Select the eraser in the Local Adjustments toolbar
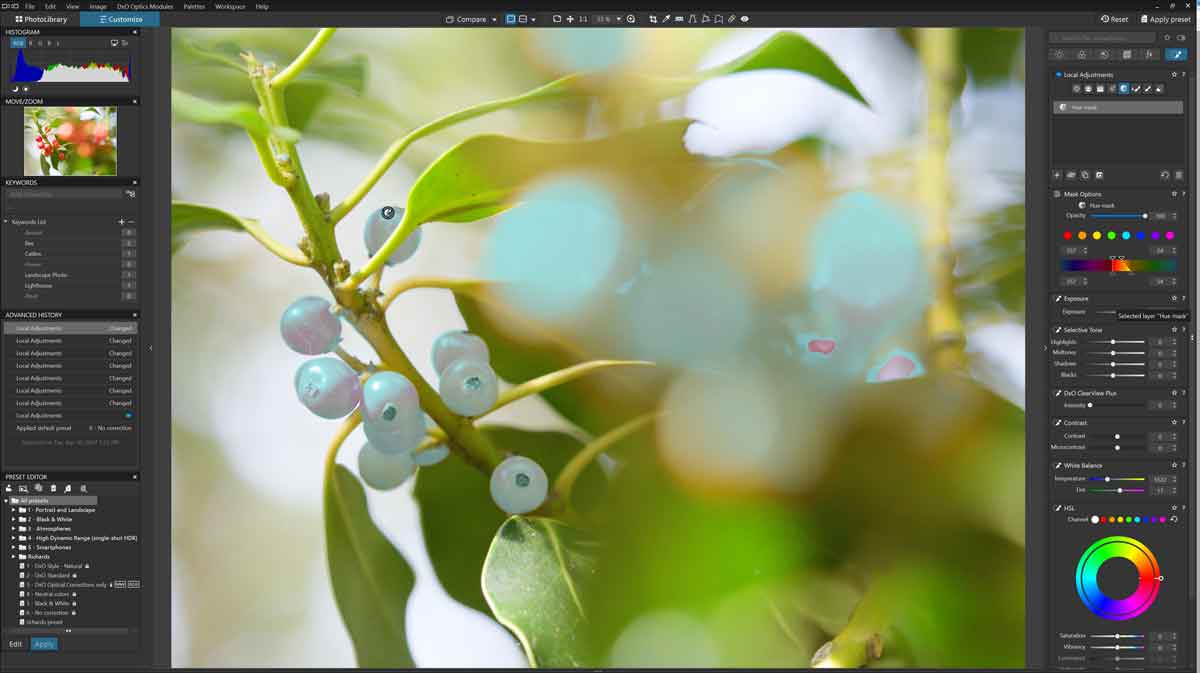Screen dimensions: 1200x673 pyautogui.click(x=1158, y=88)
